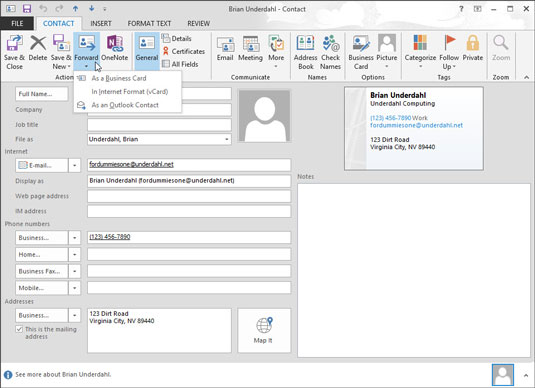
Task: Click the Business Fax... button
Action: (x=42, y=271)
